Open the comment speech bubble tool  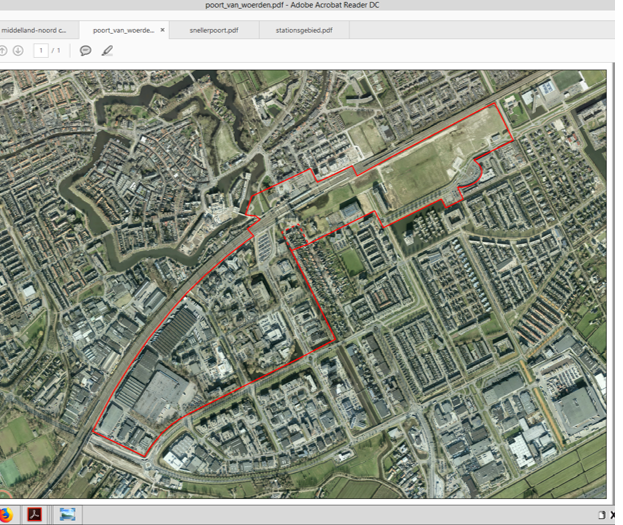click(85, 50)
